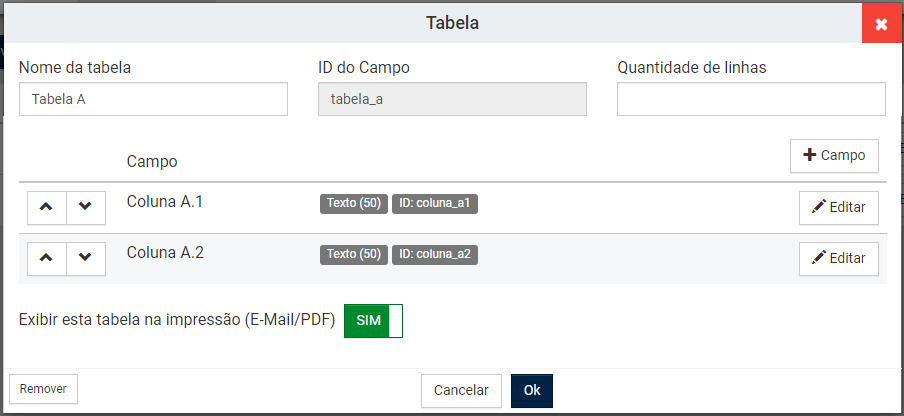Move Coluna A.2 down with arrow
The height and width of the screenshot is (416, 904).
[85, 257]
